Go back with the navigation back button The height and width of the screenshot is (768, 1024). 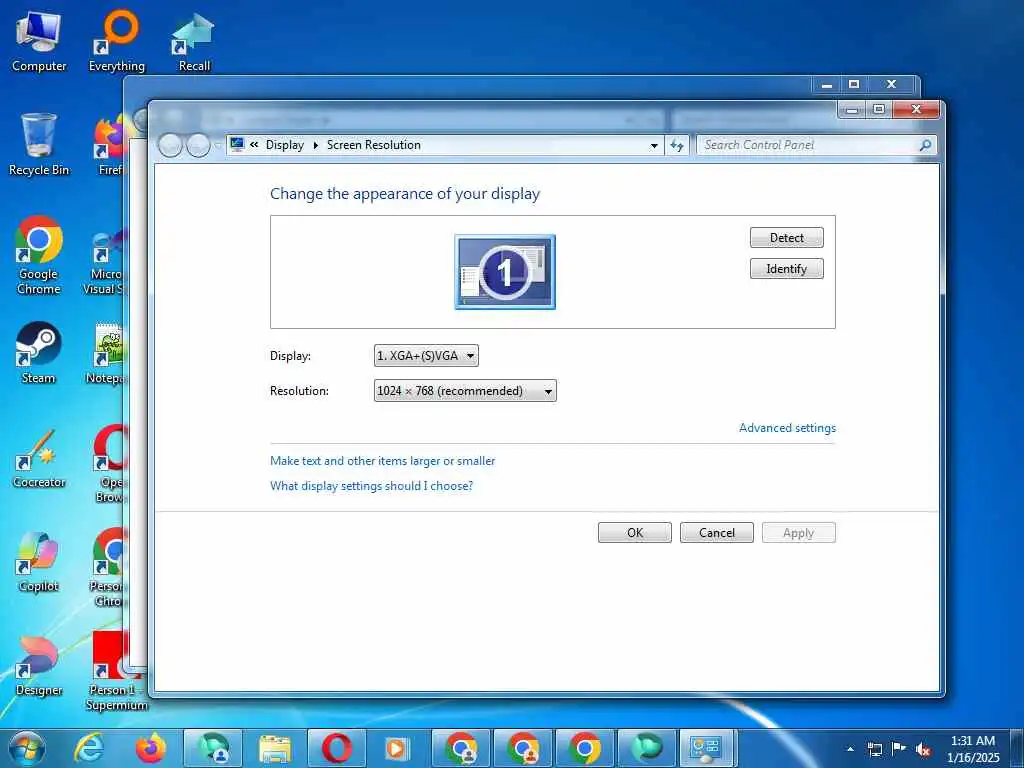point(170,145)
